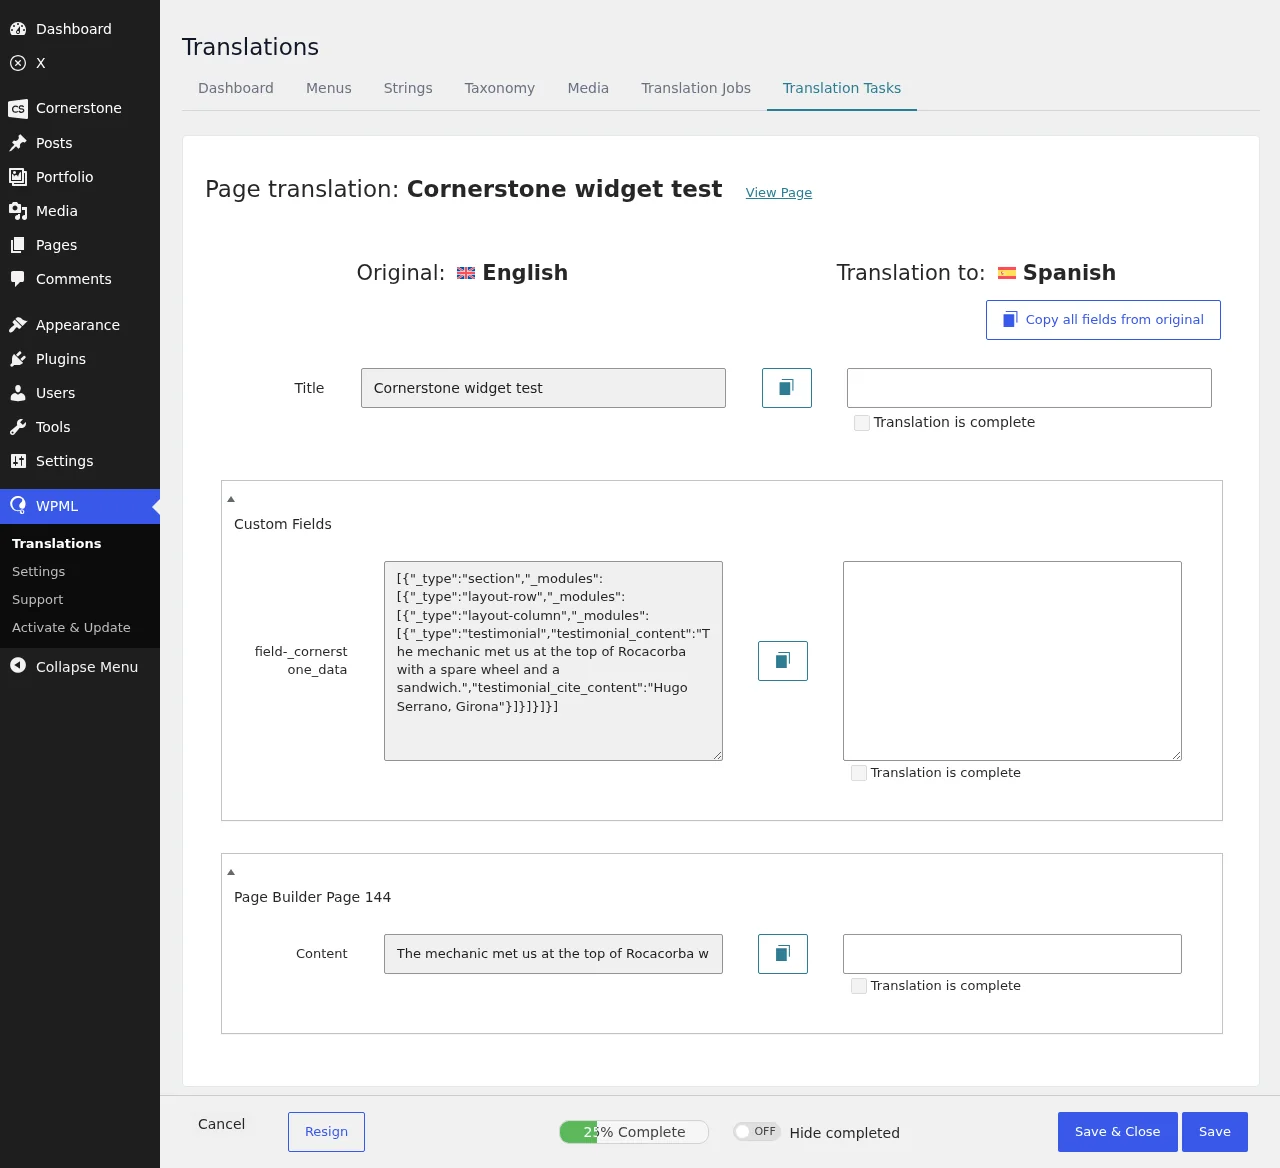Select the Menus tab
The width and height of the screenshot is (1280, 1168).
coord(329,88)
